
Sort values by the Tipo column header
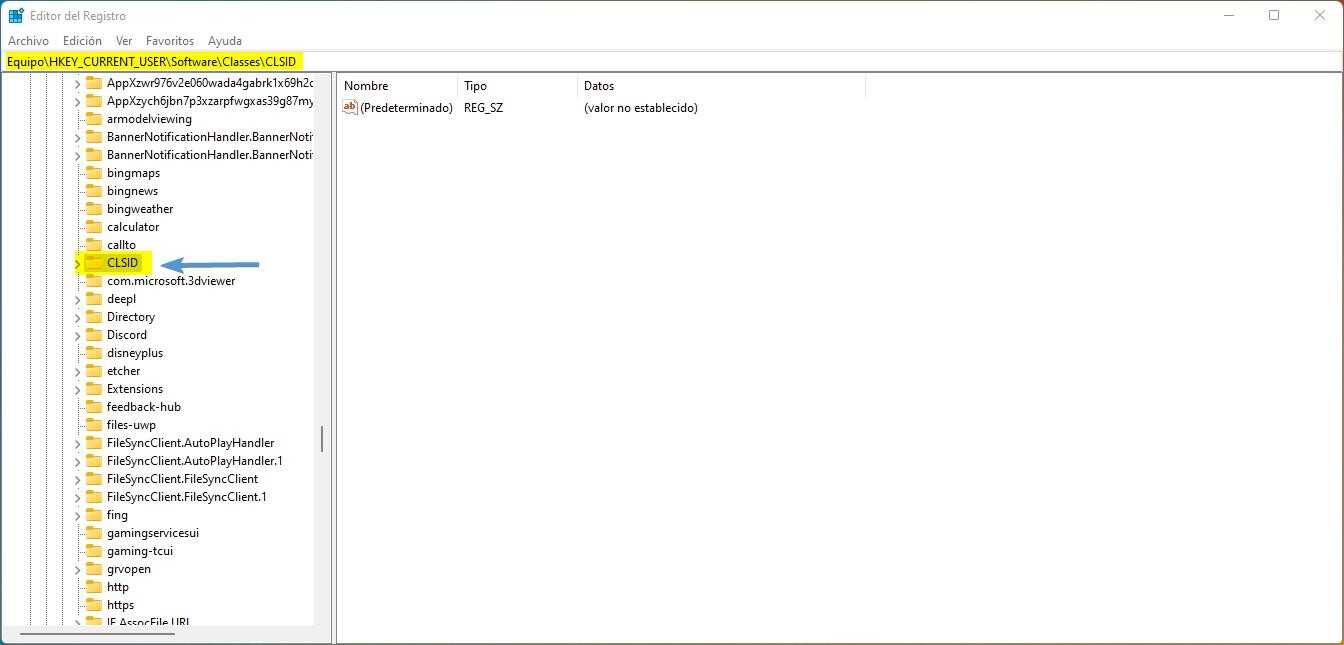click(477, 85)
